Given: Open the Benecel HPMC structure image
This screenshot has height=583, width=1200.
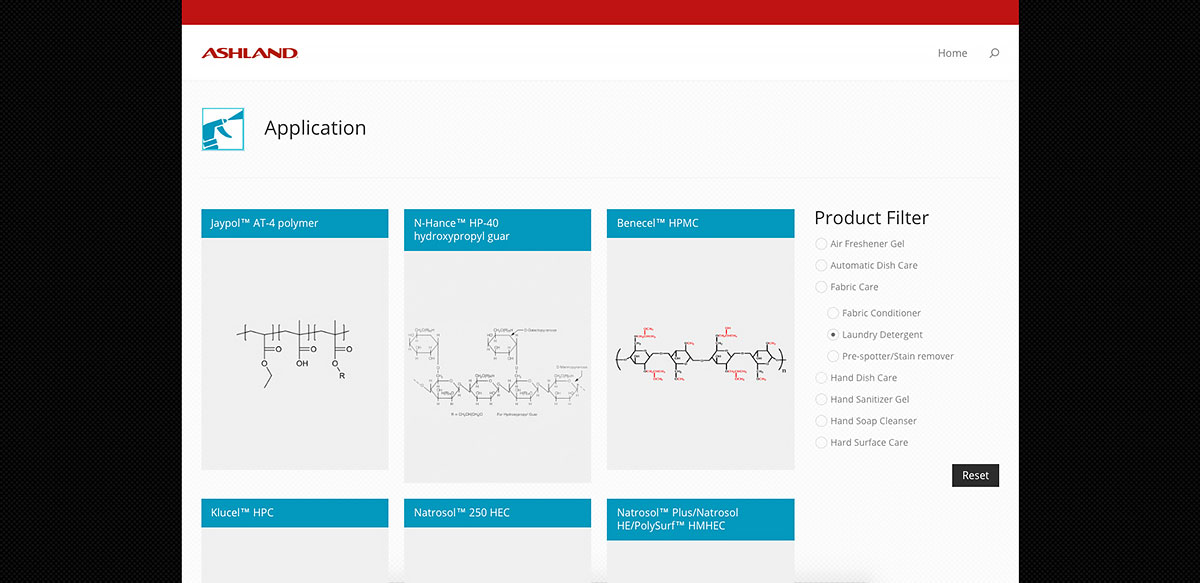Looking at the screenshot, I should (x=700, y=355).
